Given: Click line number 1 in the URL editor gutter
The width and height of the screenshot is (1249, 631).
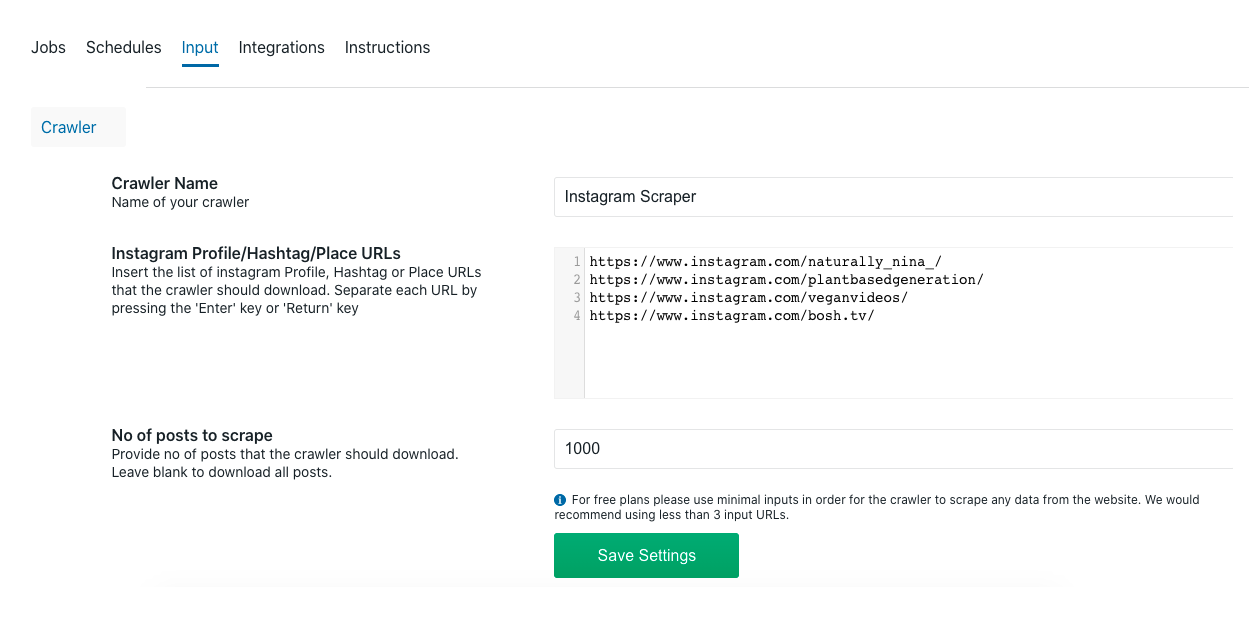Looking at the screenshot, I should (x=576, y=262).
